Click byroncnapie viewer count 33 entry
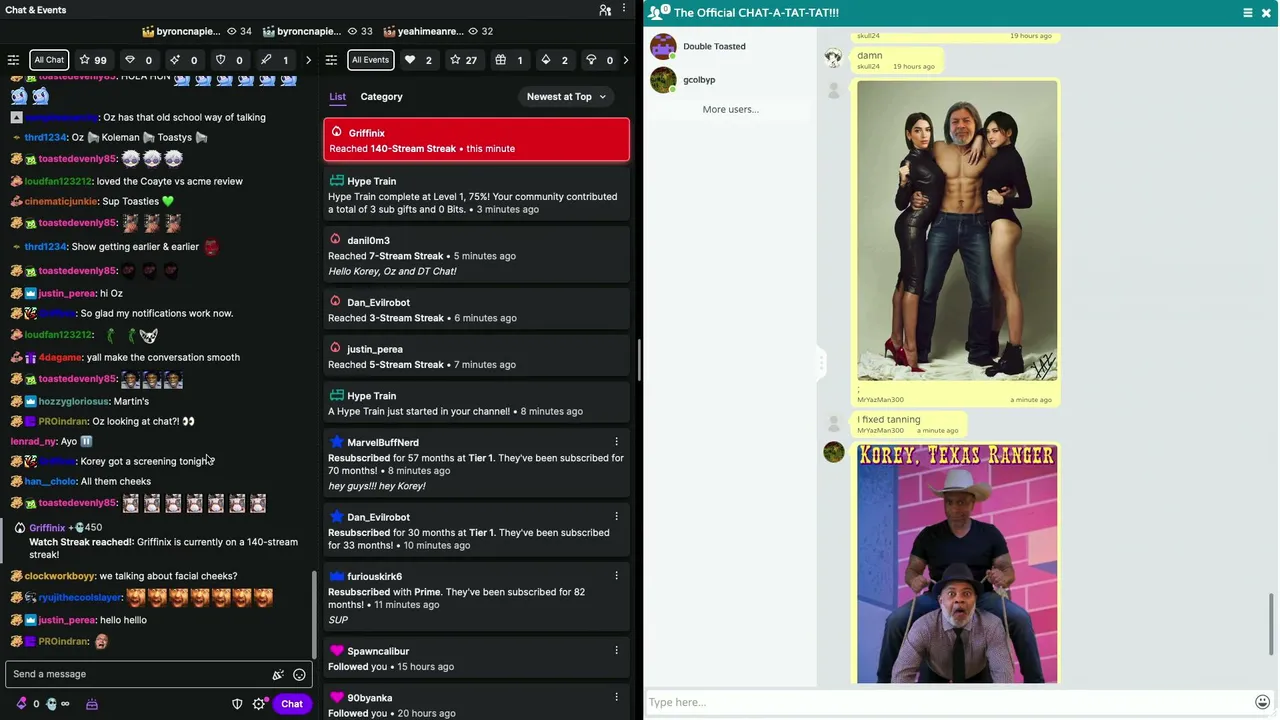The width and height of the screenshot is (1280, 720). [318, 31]
